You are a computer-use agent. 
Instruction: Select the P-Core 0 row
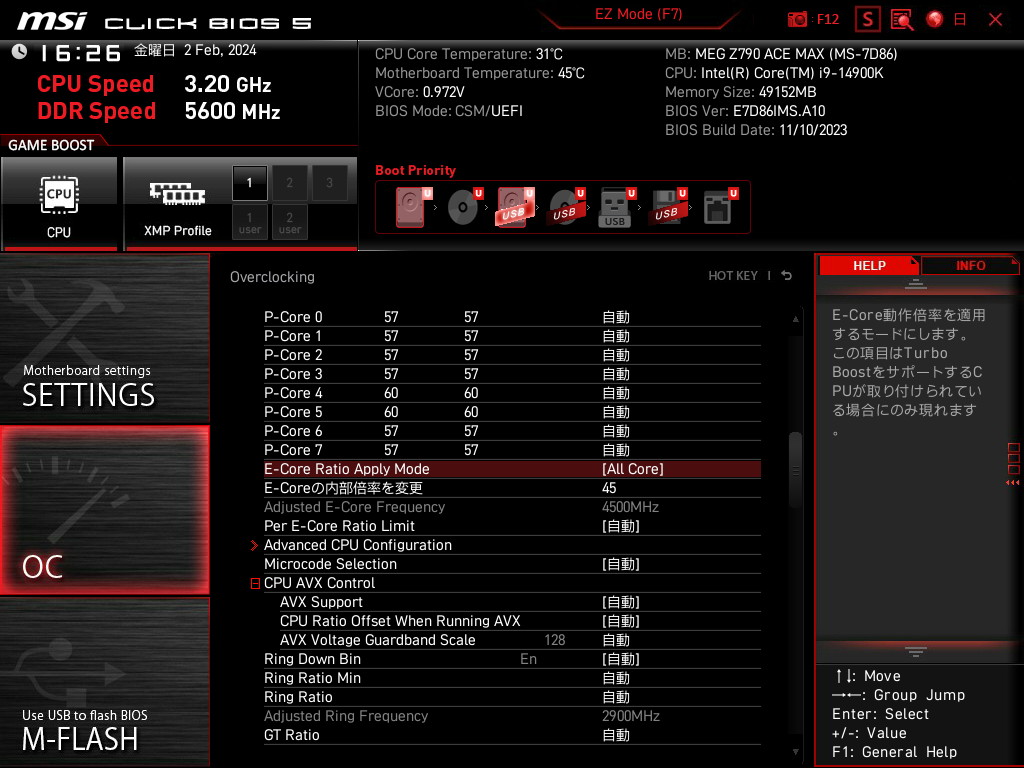[x=512, y=317]
